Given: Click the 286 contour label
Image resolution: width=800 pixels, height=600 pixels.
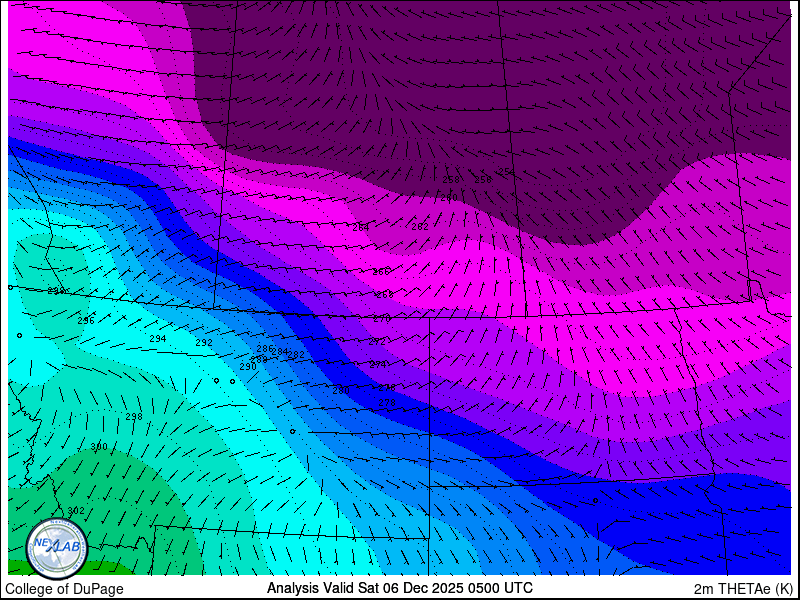Looking at the screenshot, I should point(265,348).
